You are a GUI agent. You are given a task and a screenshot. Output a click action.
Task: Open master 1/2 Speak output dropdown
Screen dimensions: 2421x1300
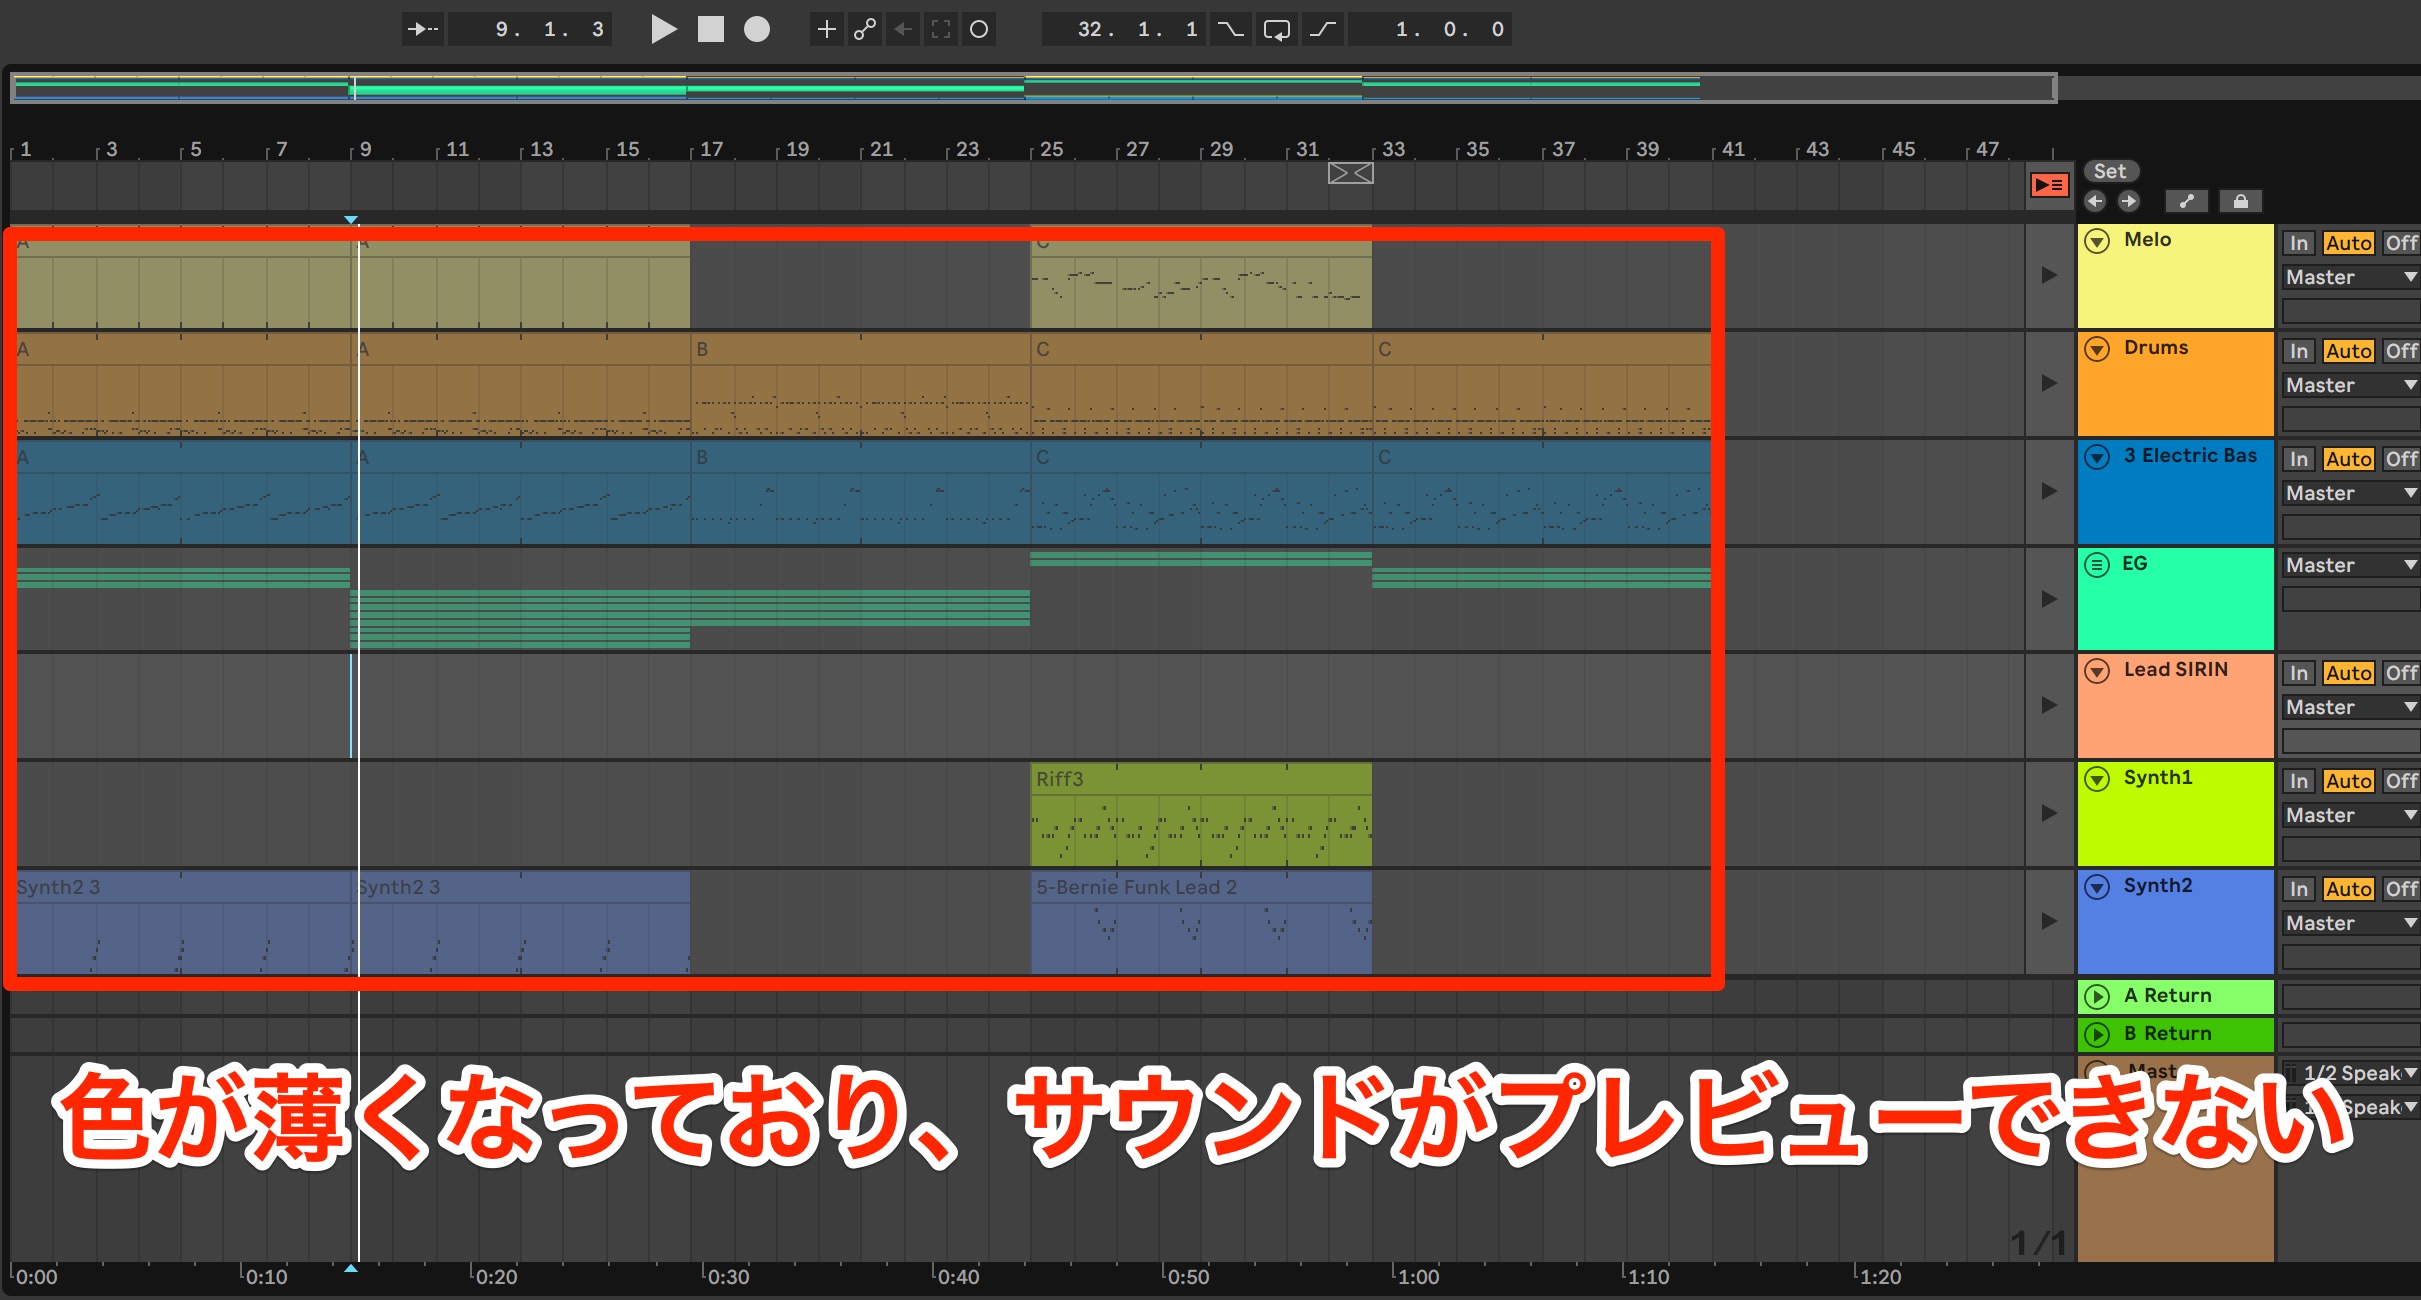click(x=2351, y=1073)
